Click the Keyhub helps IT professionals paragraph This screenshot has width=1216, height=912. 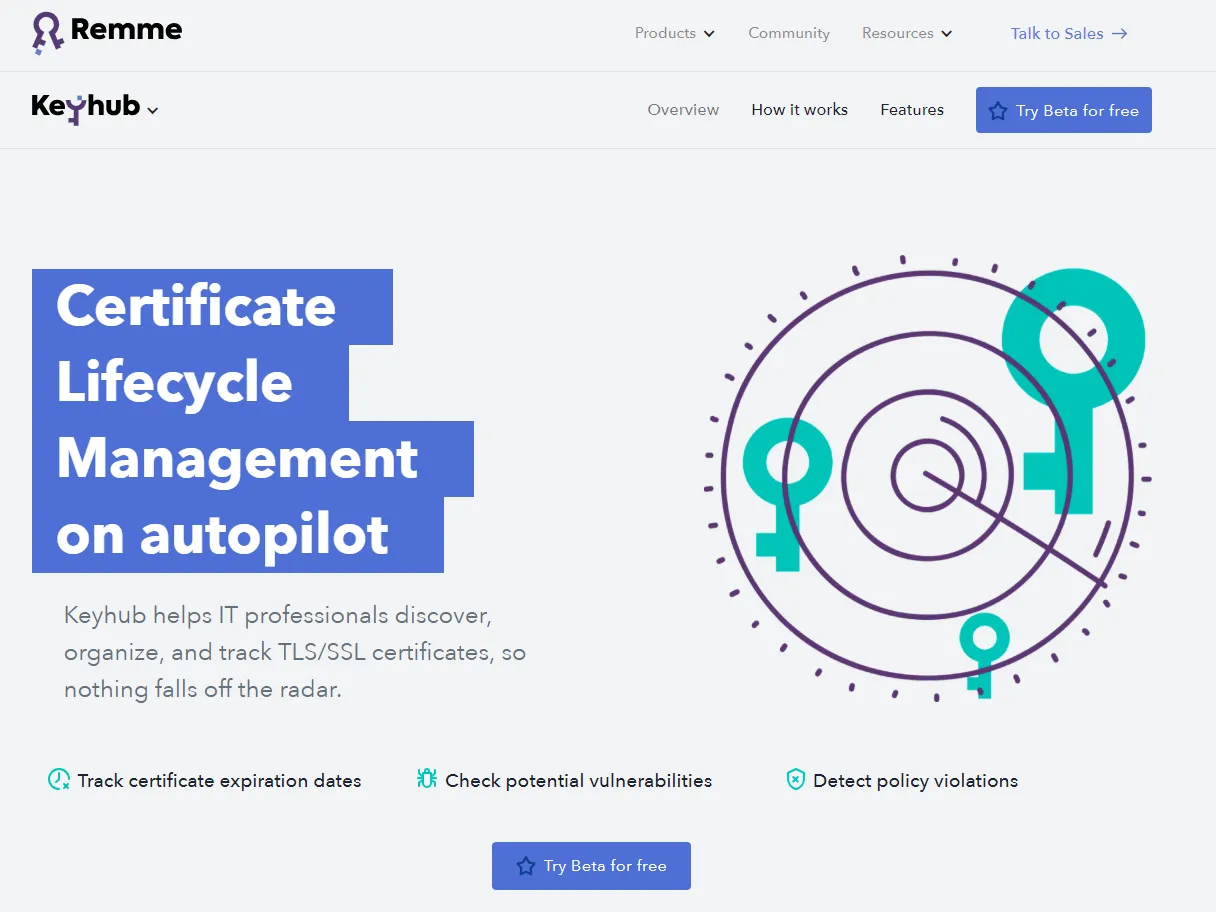click(x=295, y=652)
